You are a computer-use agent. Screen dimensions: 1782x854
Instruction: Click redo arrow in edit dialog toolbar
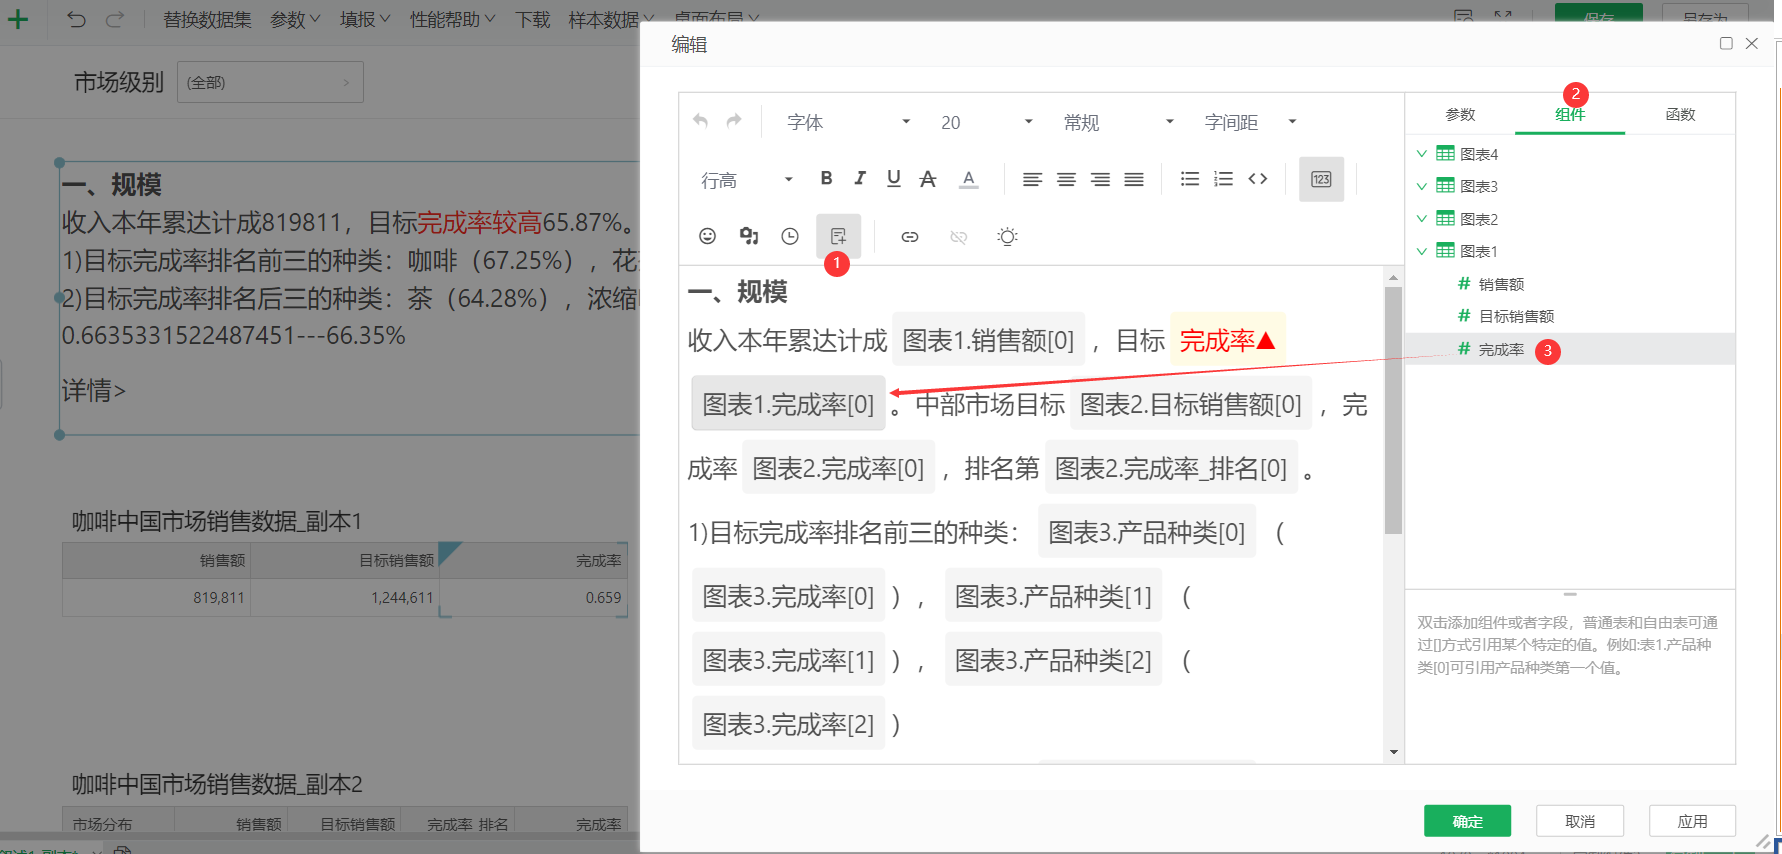tap(734, 121)
